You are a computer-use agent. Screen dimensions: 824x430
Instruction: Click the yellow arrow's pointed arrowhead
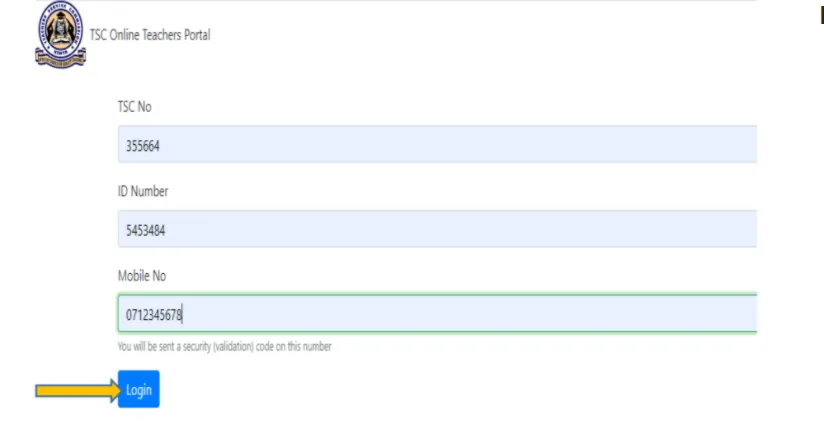pos(108,390)
